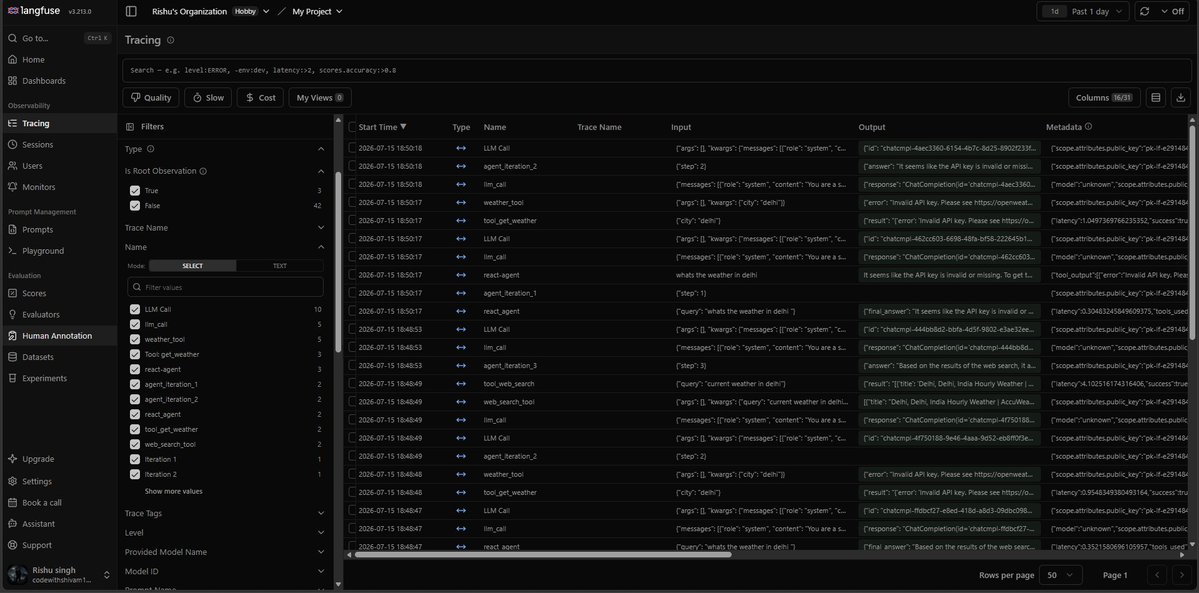Click the Langfuse logo
Image resolution: width=1199 pixels, height=593 pixels.
coord(34,11)
